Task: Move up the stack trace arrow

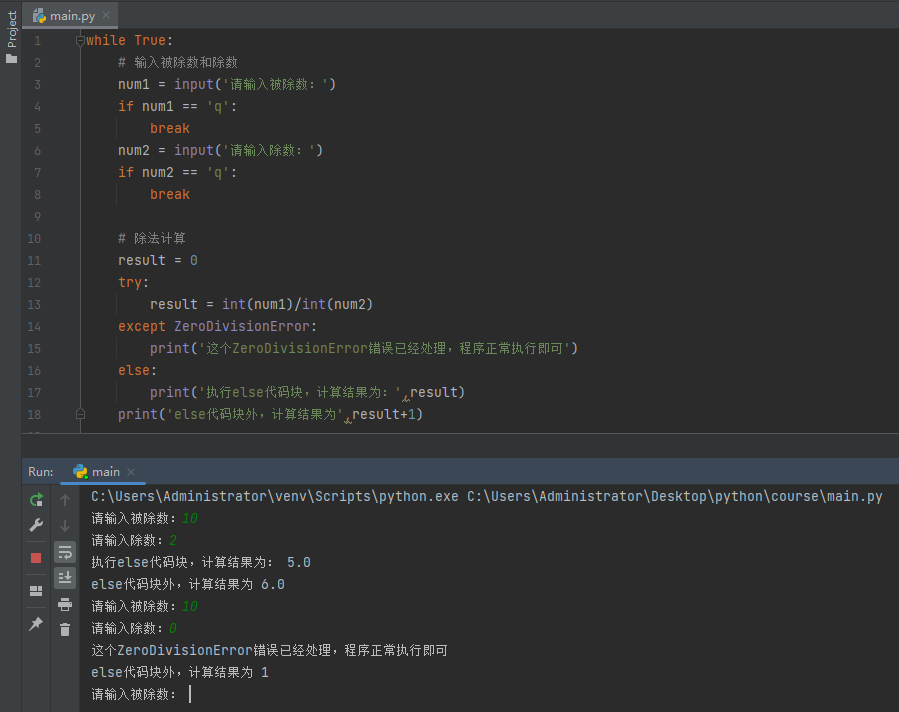Action: coord(65,500)
